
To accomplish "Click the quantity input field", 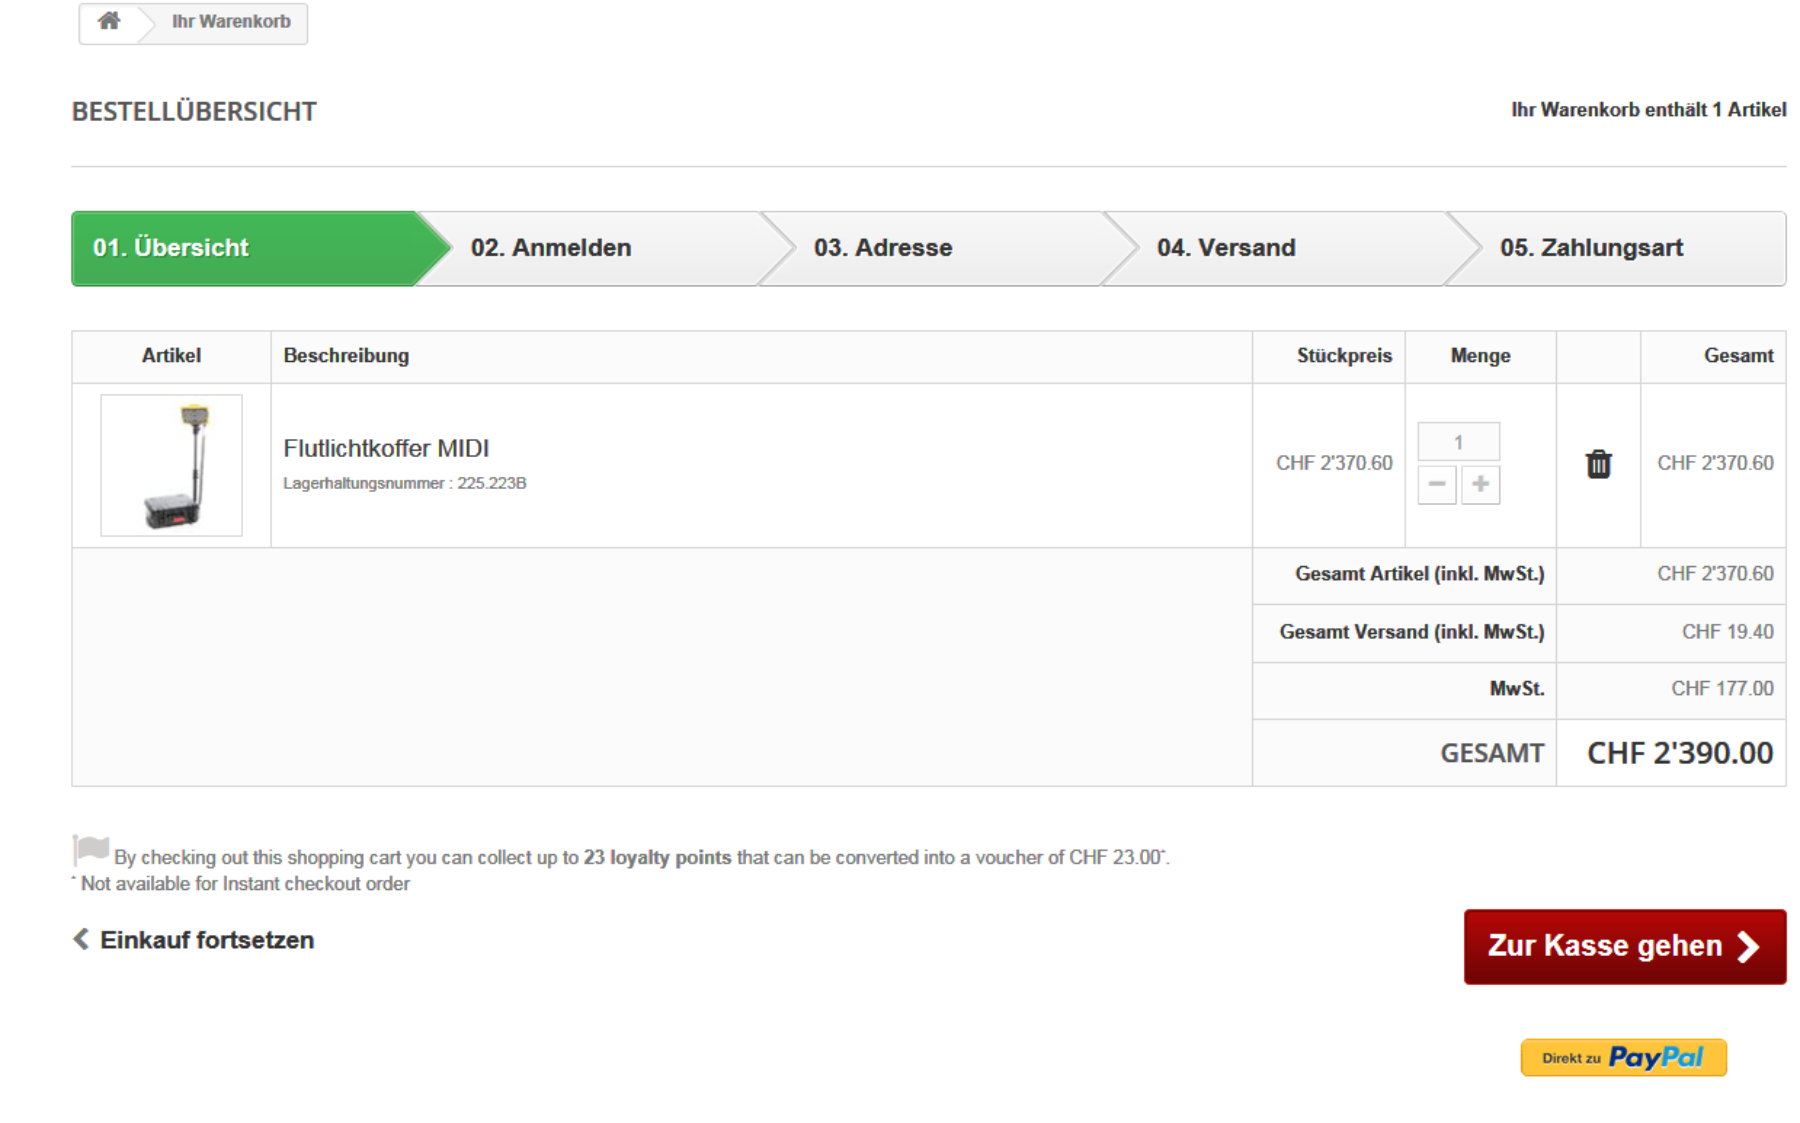I will (1458, 442).
